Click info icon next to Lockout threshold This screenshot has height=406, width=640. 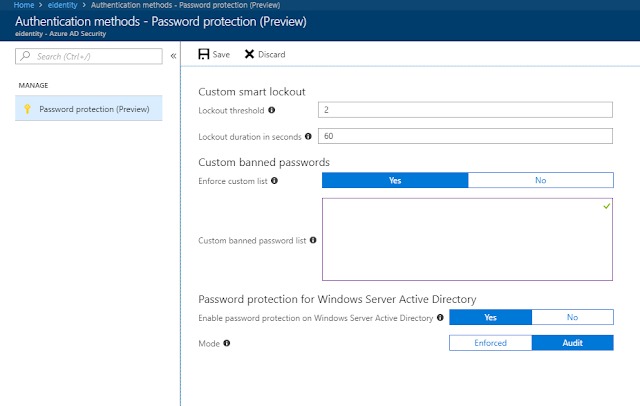click(271, 110)
